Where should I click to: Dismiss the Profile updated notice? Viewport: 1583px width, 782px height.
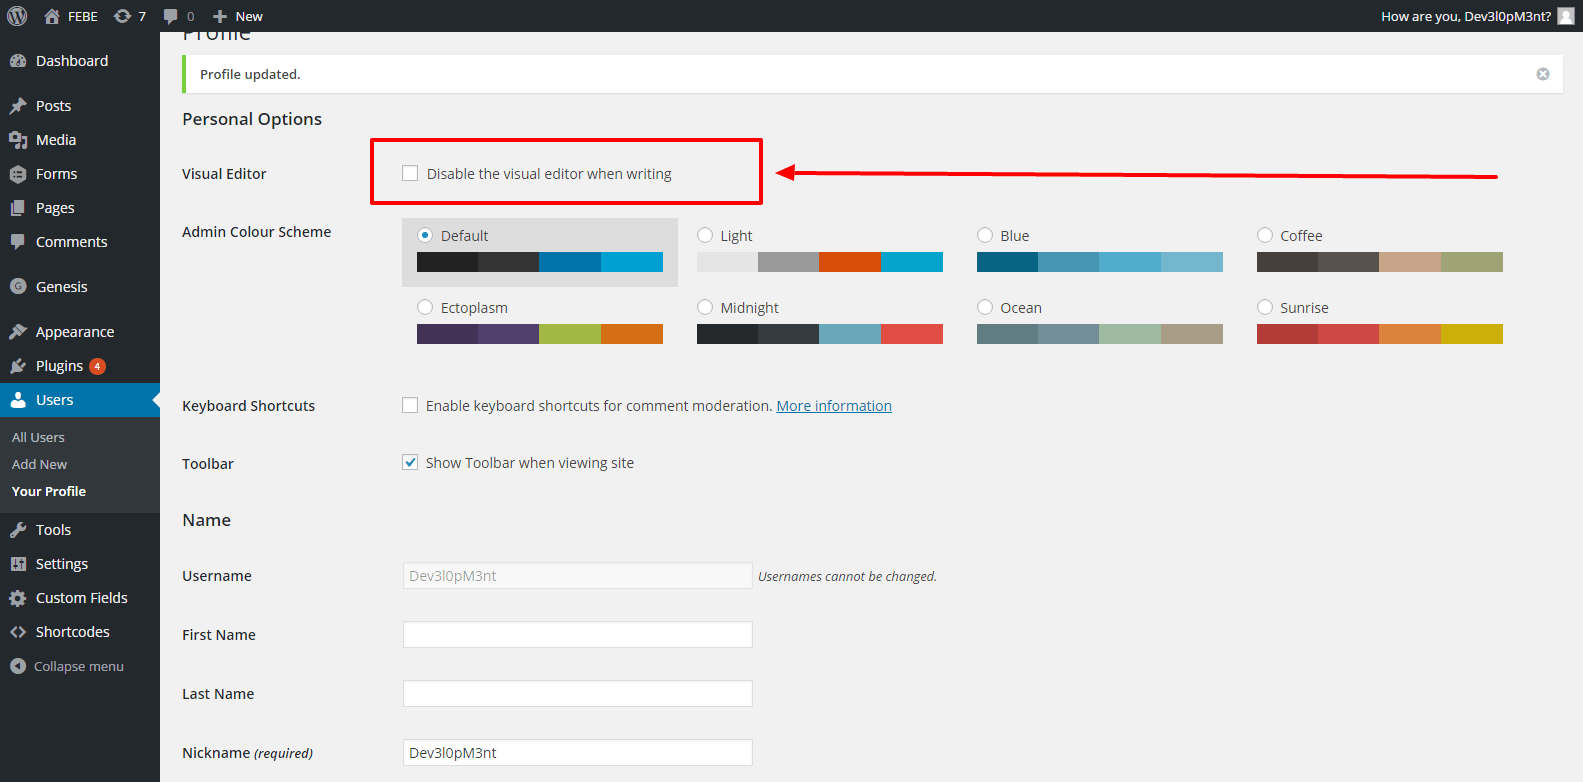coord(1543,74)
